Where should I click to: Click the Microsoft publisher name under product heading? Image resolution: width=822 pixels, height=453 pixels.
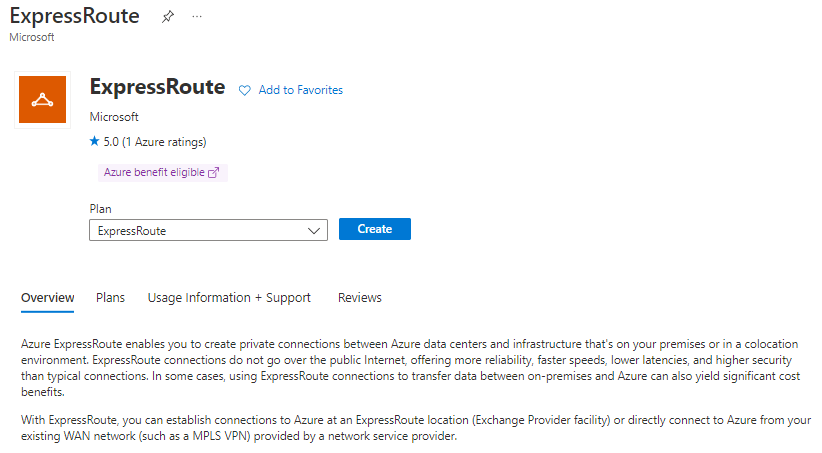coord(113,117)
